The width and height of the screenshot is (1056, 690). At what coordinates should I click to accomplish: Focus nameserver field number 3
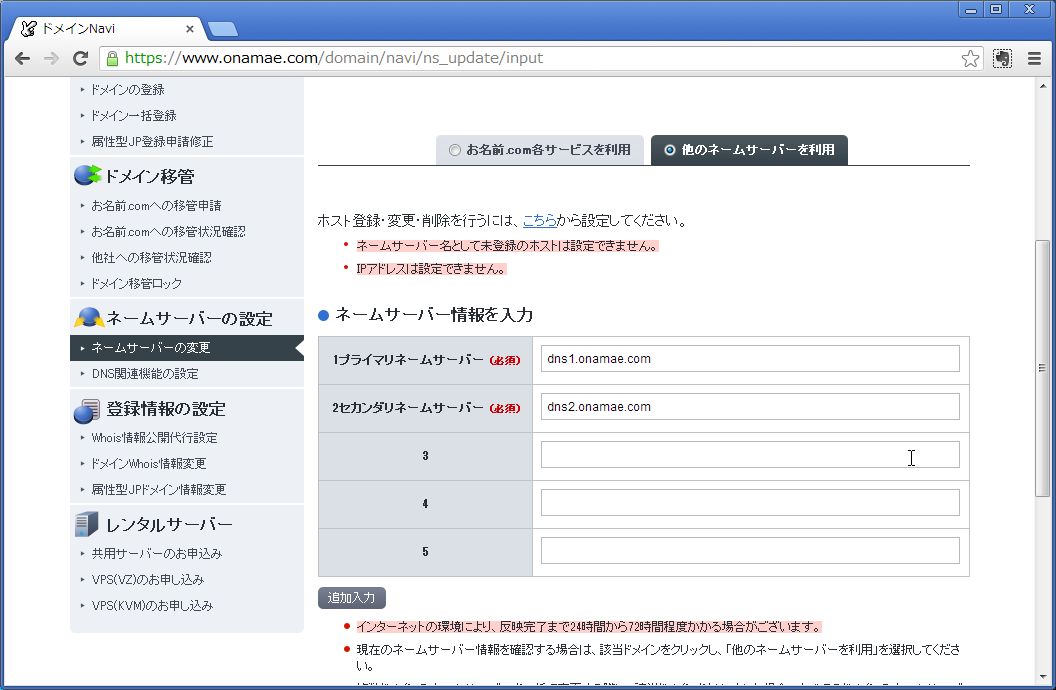[x=750, y=454]
